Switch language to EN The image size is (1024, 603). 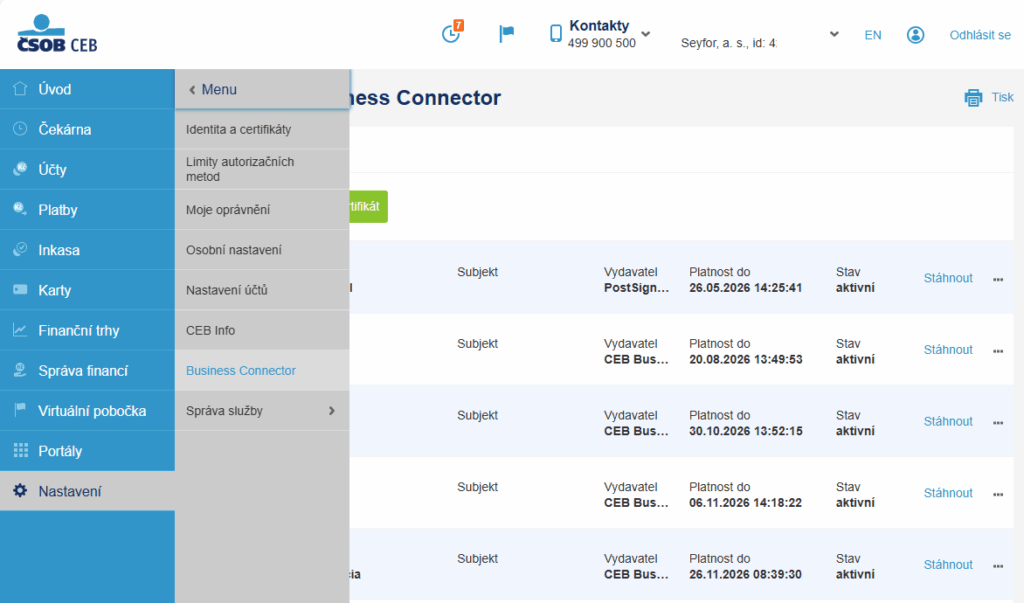coord(873,35)
